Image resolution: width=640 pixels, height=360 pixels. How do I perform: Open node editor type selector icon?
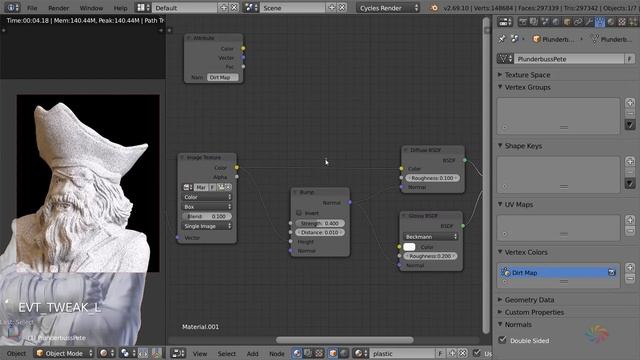click(x=178, y=353)
